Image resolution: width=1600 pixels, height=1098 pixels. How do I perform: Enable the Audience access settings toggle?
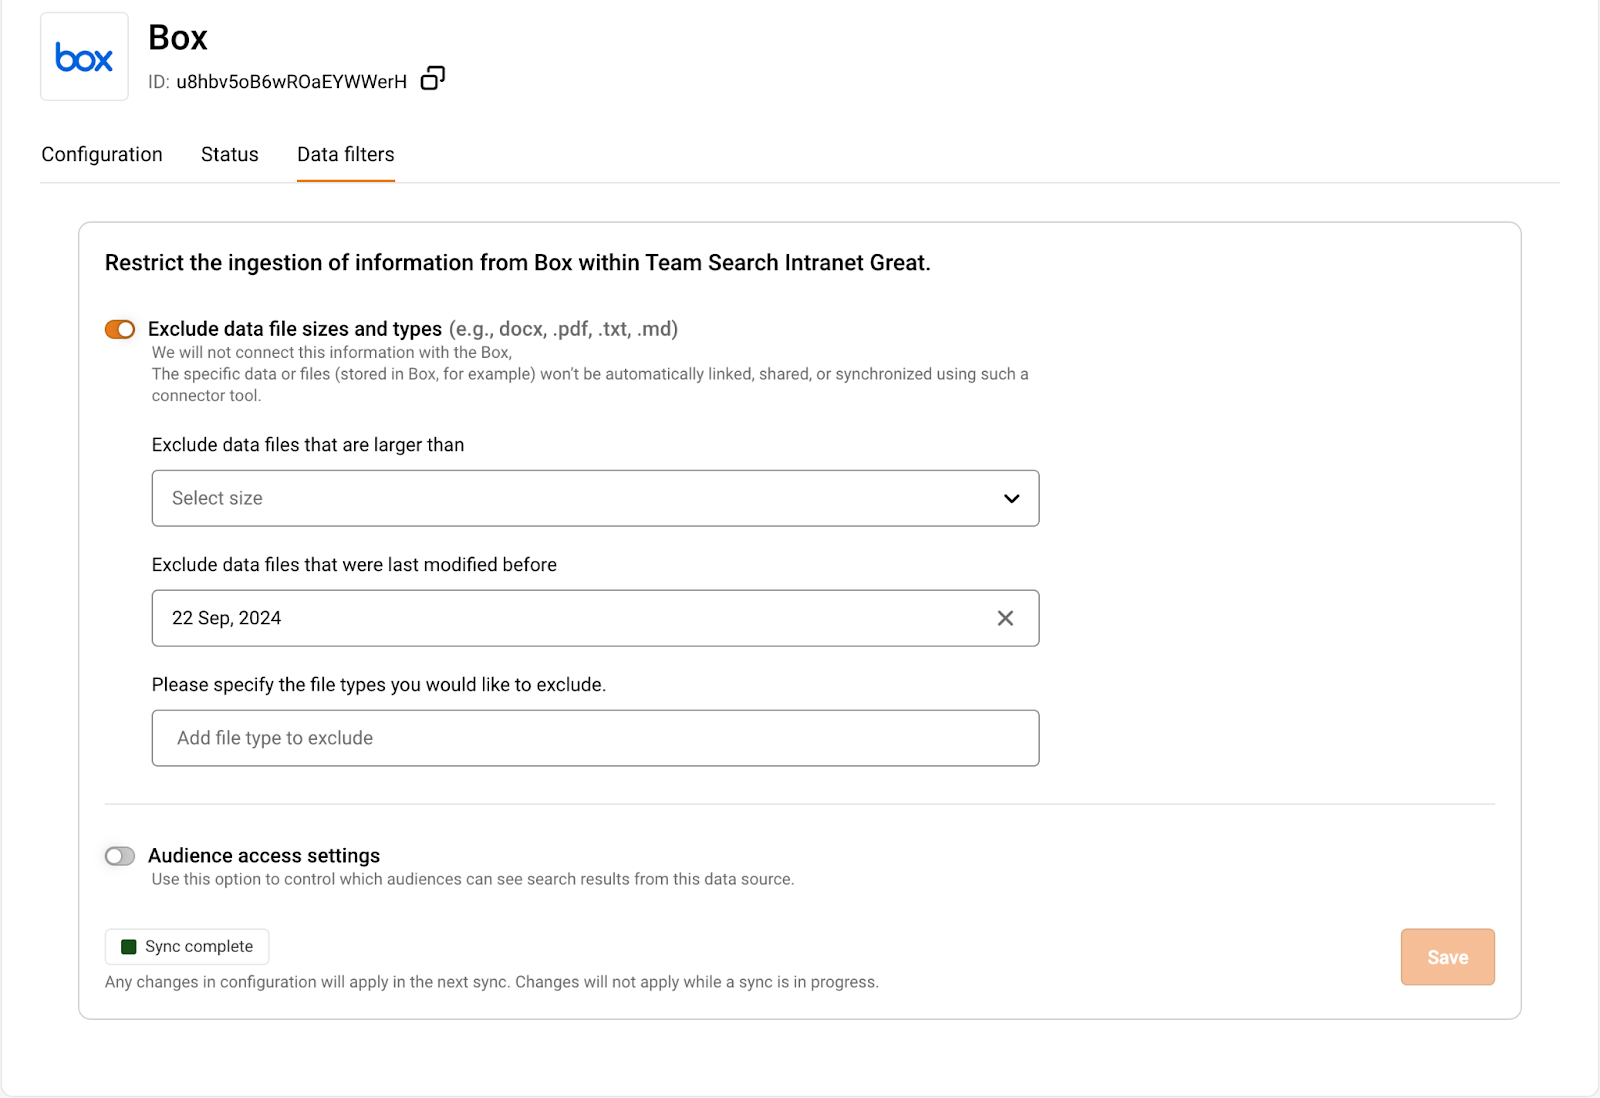120,856
